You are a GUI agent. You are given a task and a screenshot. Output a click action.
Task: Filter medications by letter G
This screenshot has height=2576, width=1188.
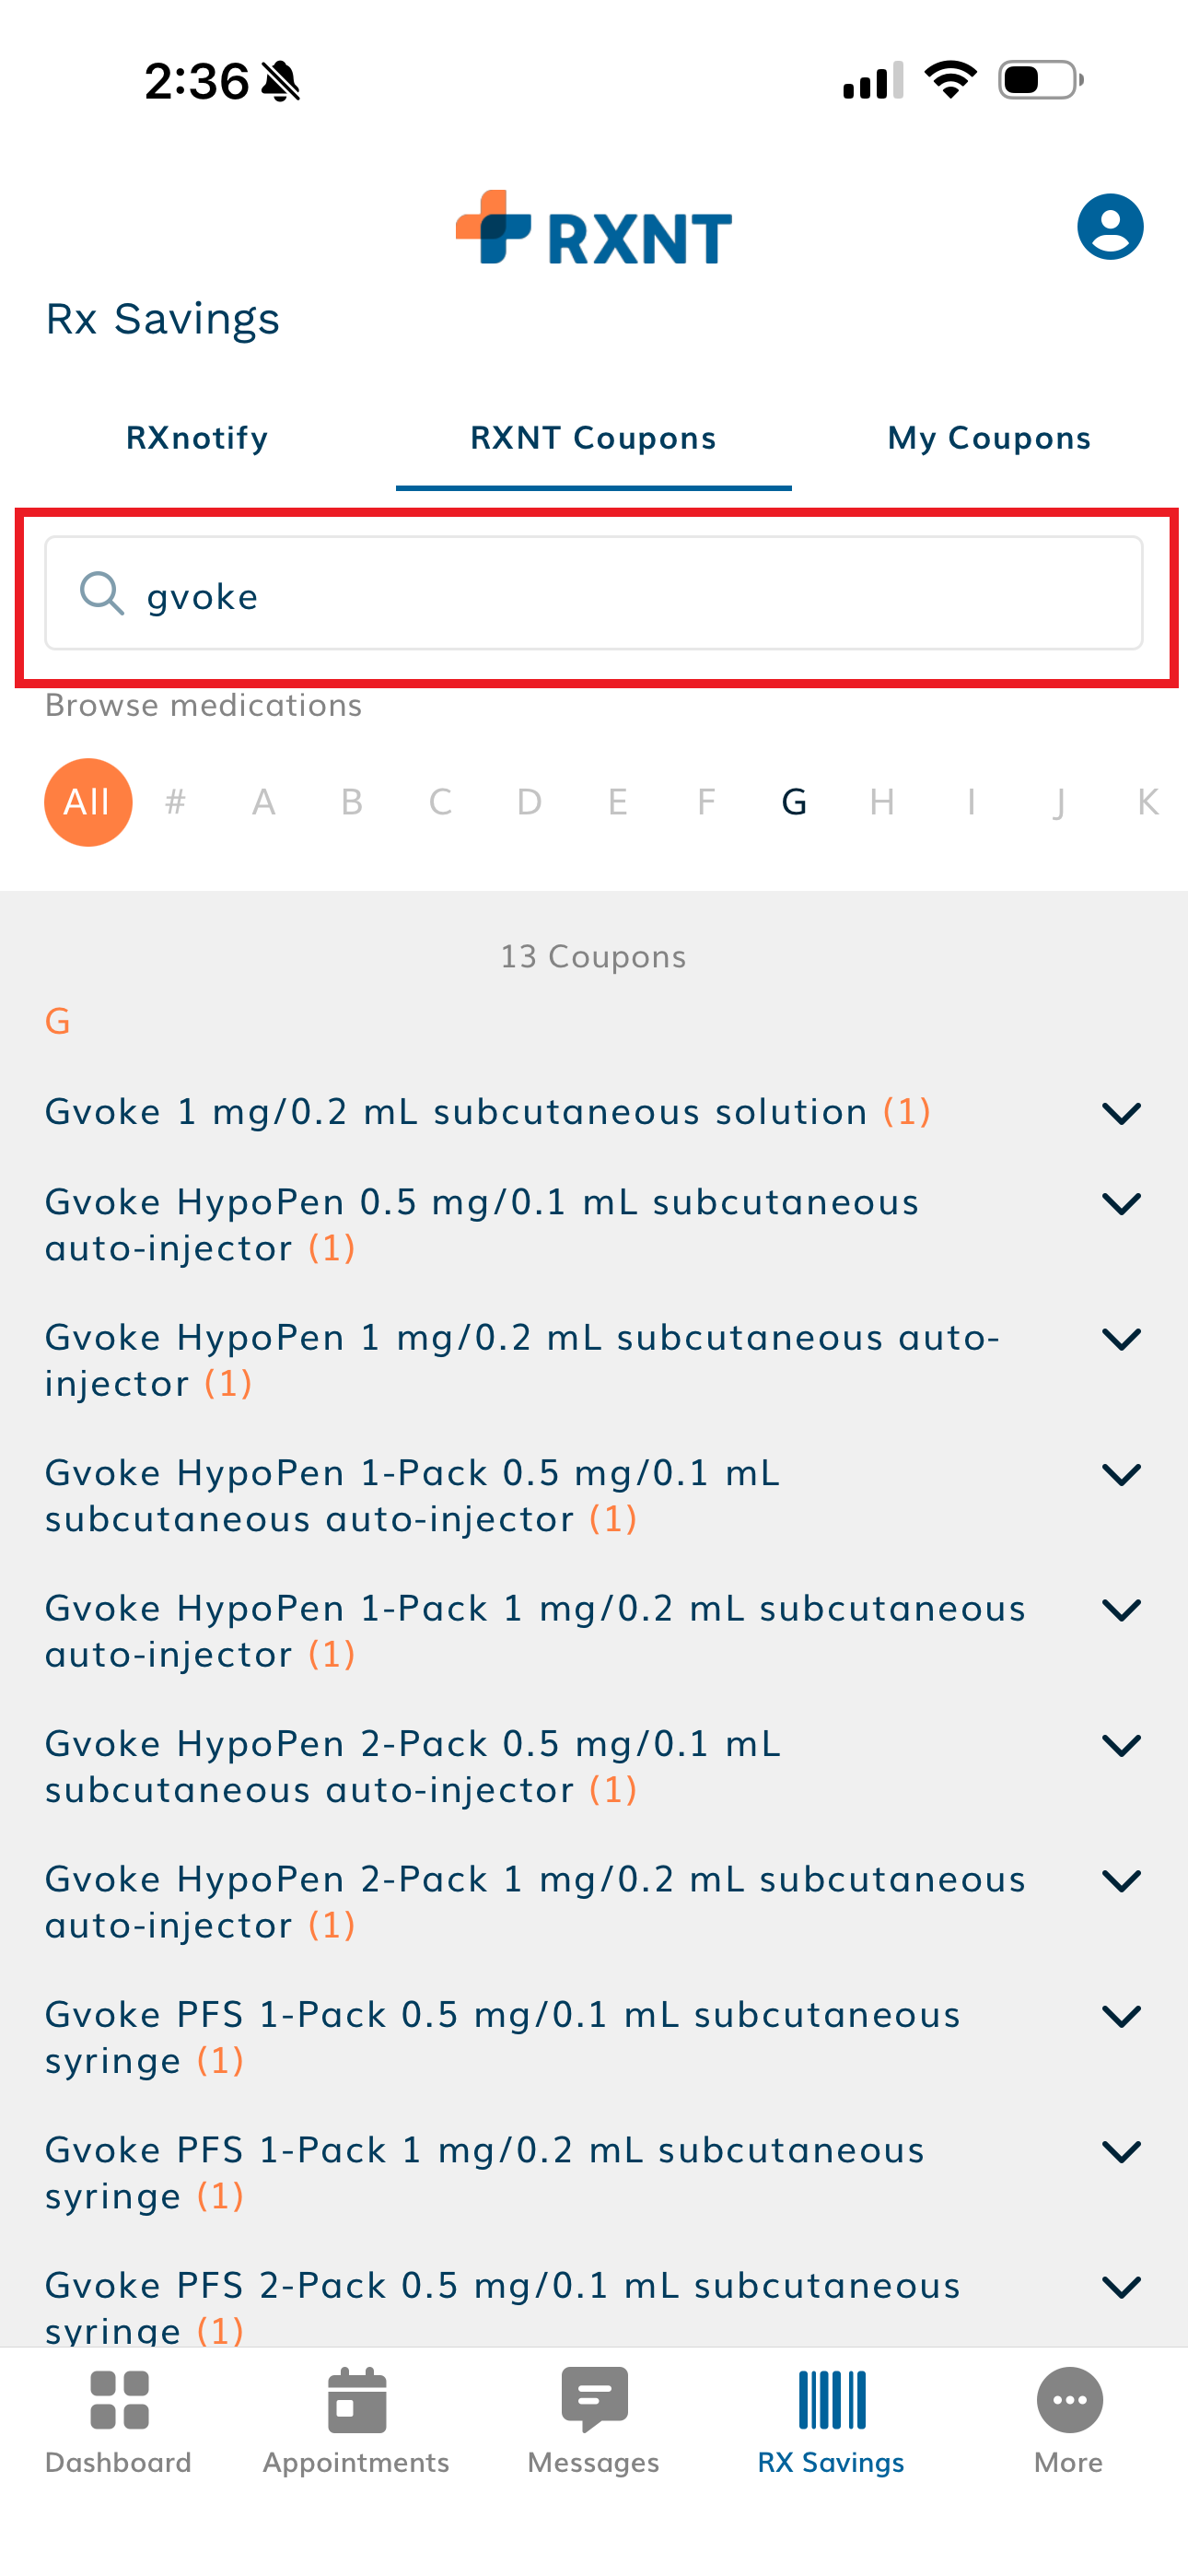point(794,802)
